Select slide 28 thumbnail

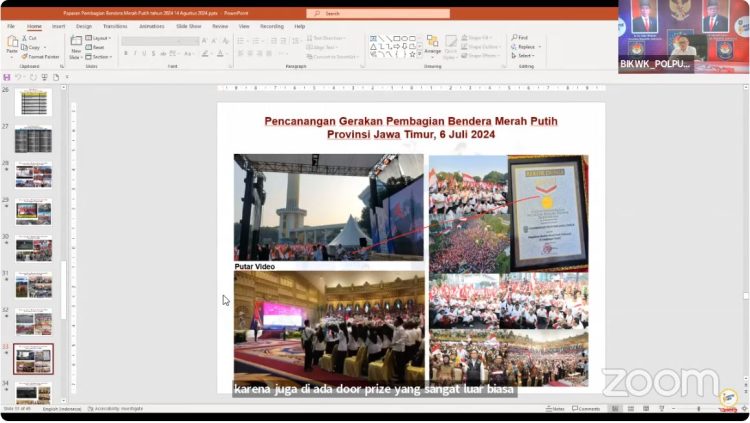point(33,176)
